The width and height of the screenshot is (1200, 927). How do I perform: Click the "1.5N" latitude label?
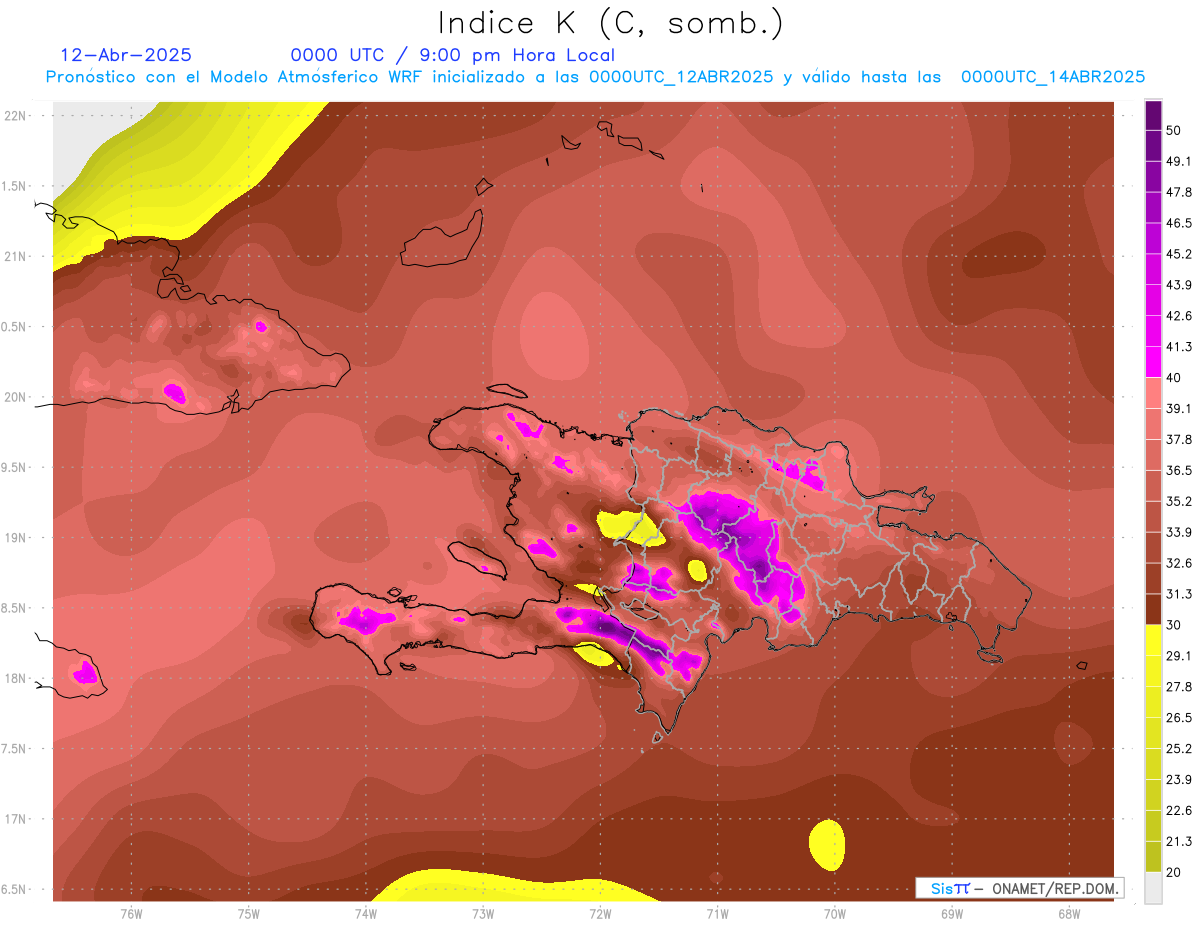(15, 186)
